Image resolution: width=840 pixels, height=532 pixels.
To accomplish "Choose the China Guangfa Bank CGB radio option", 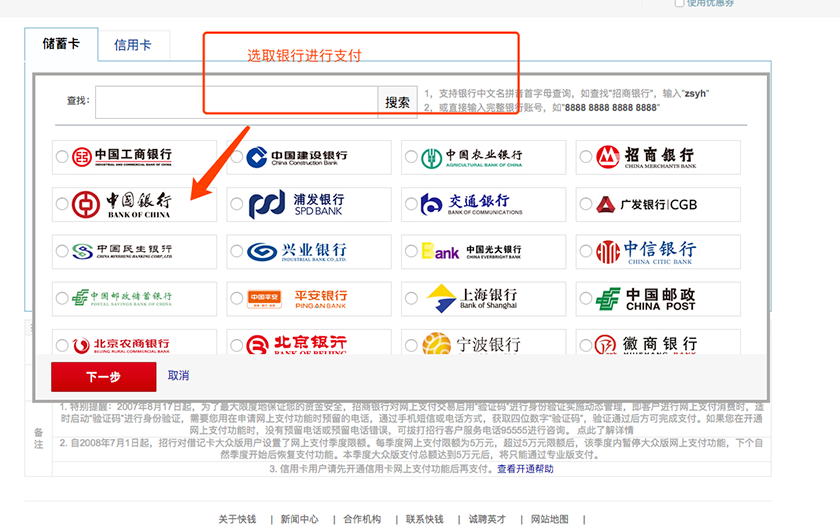I will tap(585, 205).
